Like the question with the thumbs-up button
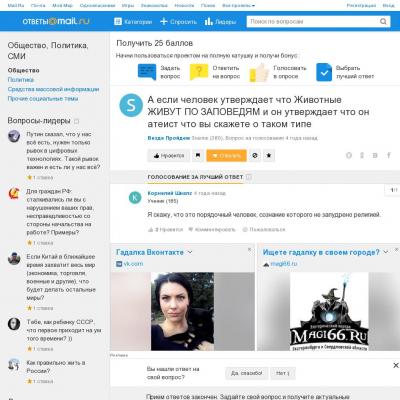400x400 pixels. click(169, 156)
